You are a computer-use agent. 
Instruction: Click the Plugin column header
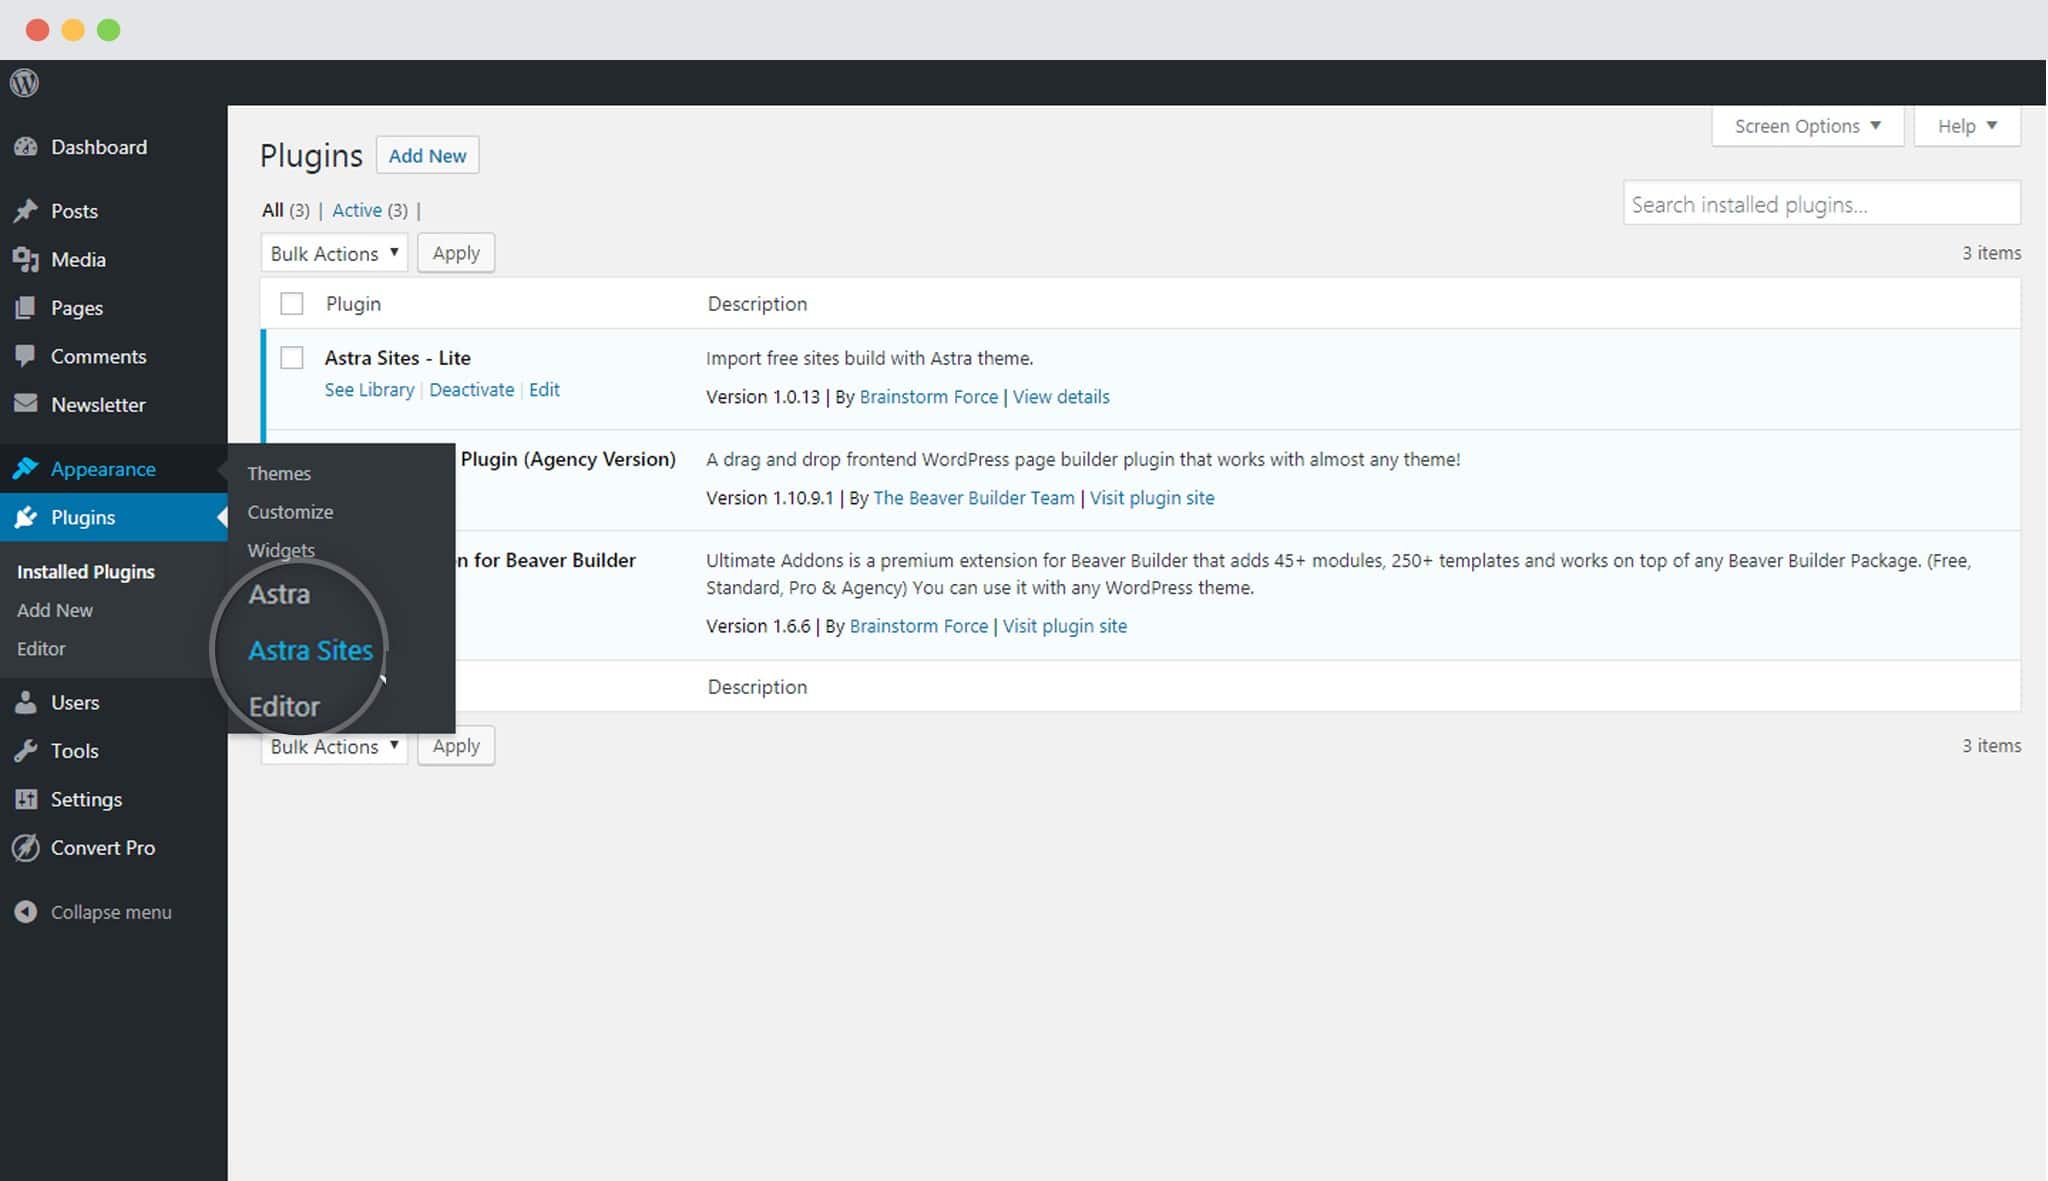(x=353, y=304)
